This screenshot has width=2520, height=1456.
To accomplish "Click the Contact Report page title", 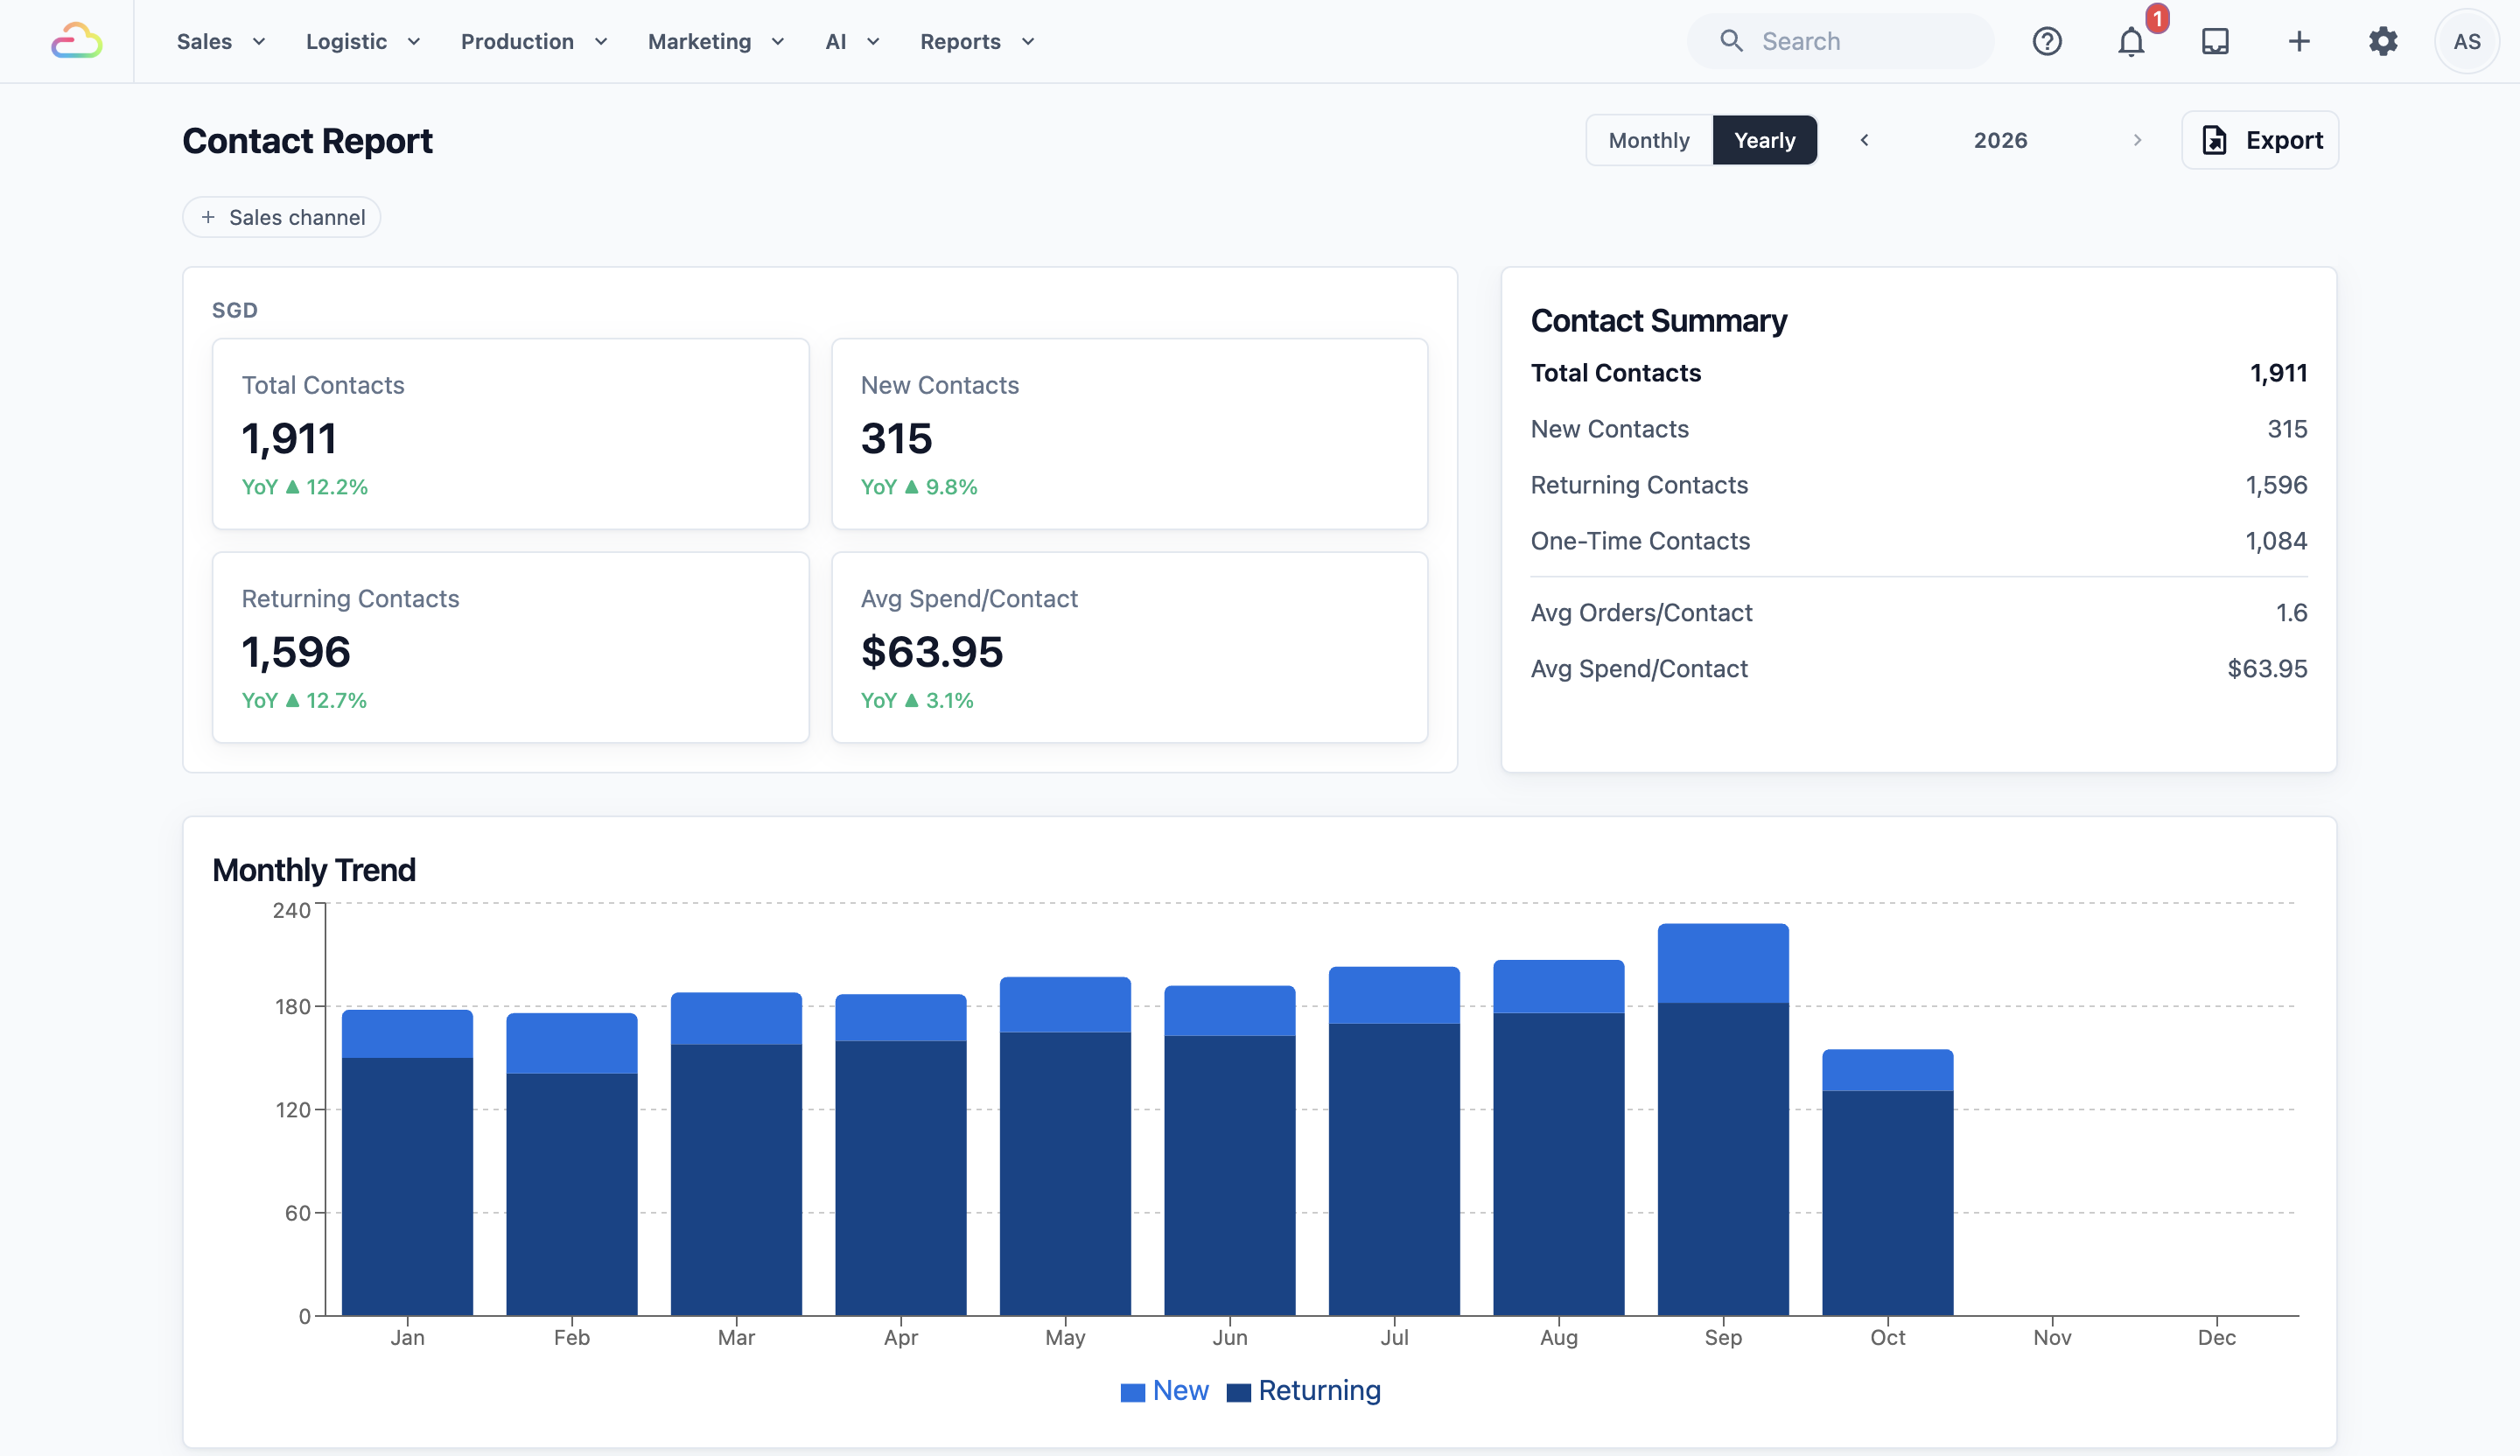I will 307,141.
